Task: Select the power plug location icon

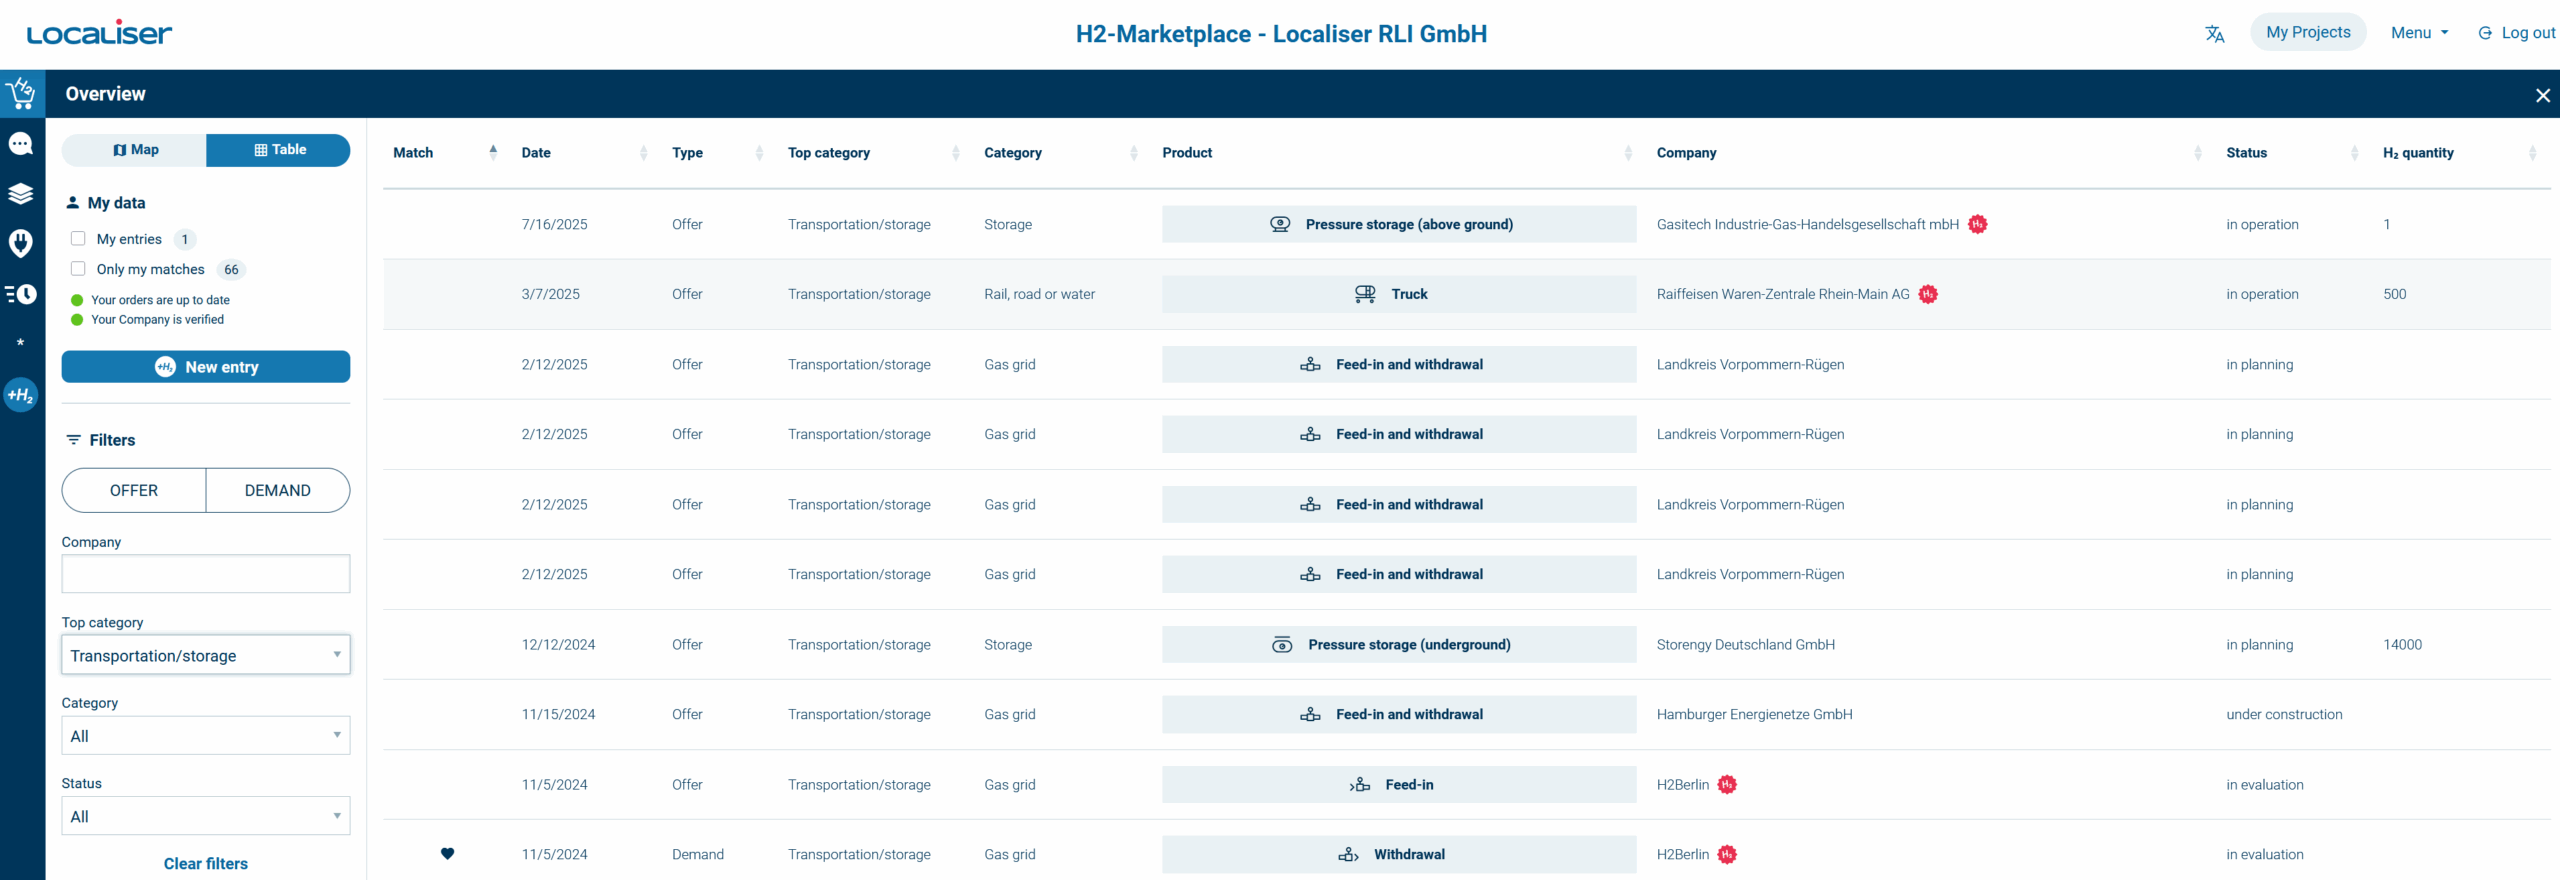Action: 21,243
